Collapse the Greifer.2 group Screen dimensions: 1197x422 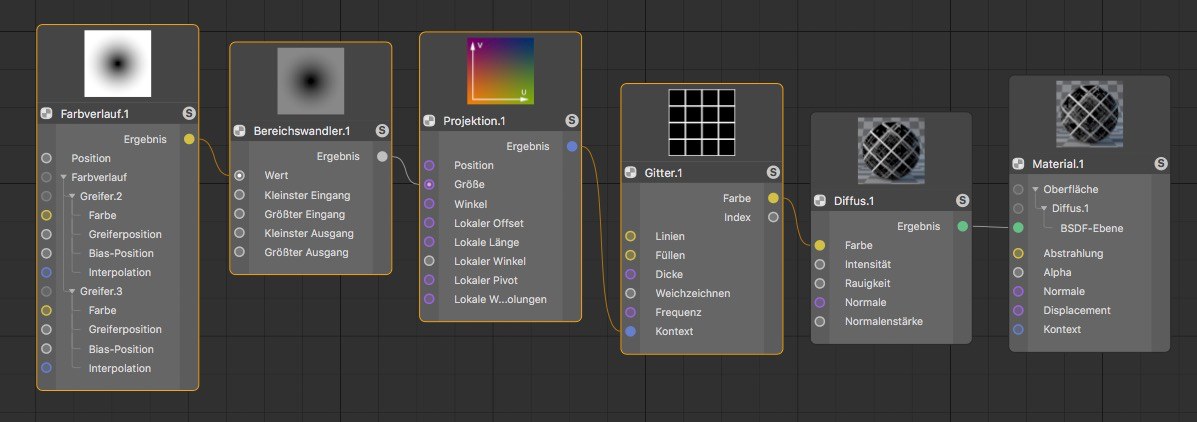[x=72, y=196]
